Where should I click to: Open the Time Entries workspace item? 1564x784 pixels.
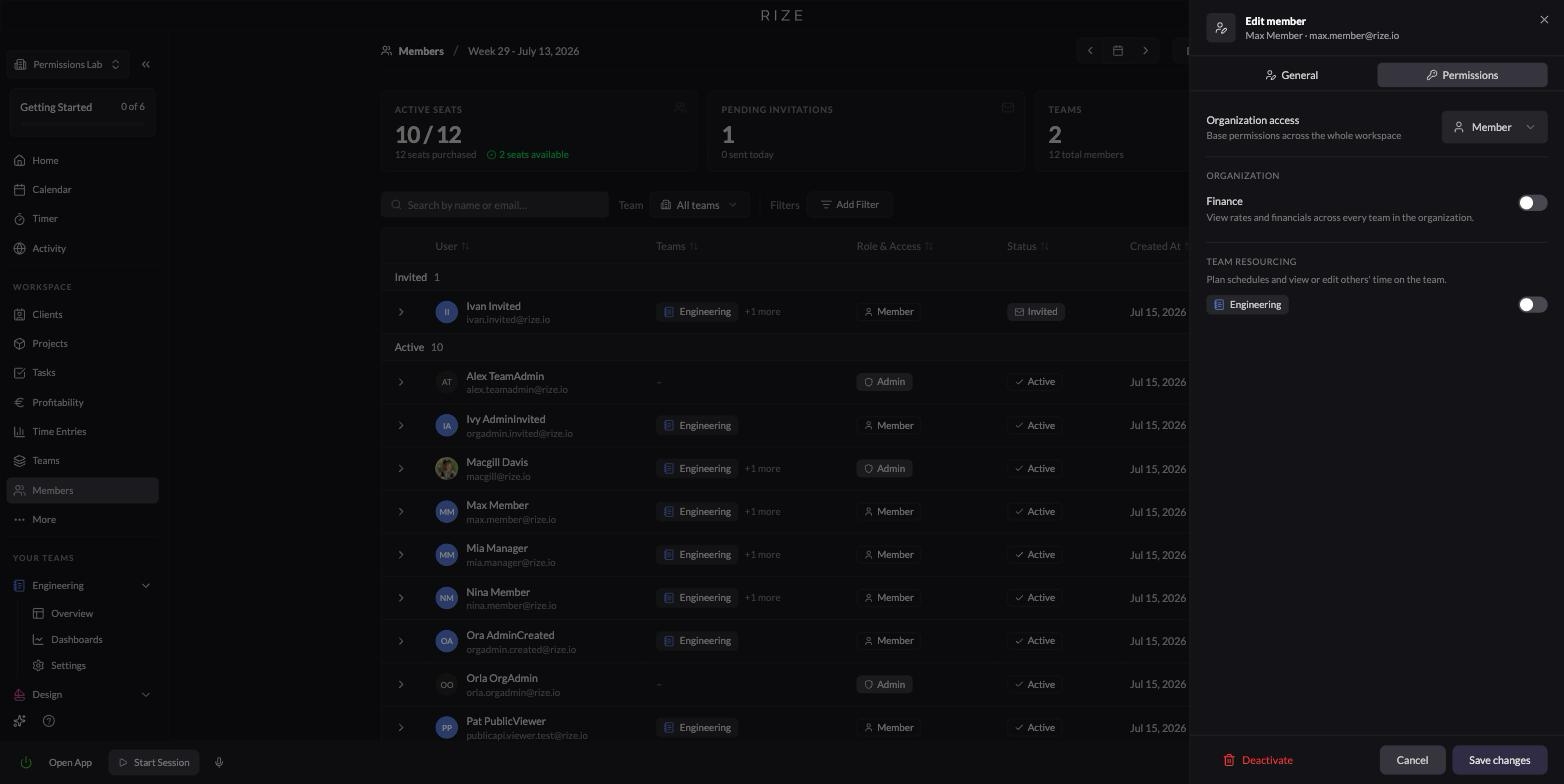click(82, 431)
